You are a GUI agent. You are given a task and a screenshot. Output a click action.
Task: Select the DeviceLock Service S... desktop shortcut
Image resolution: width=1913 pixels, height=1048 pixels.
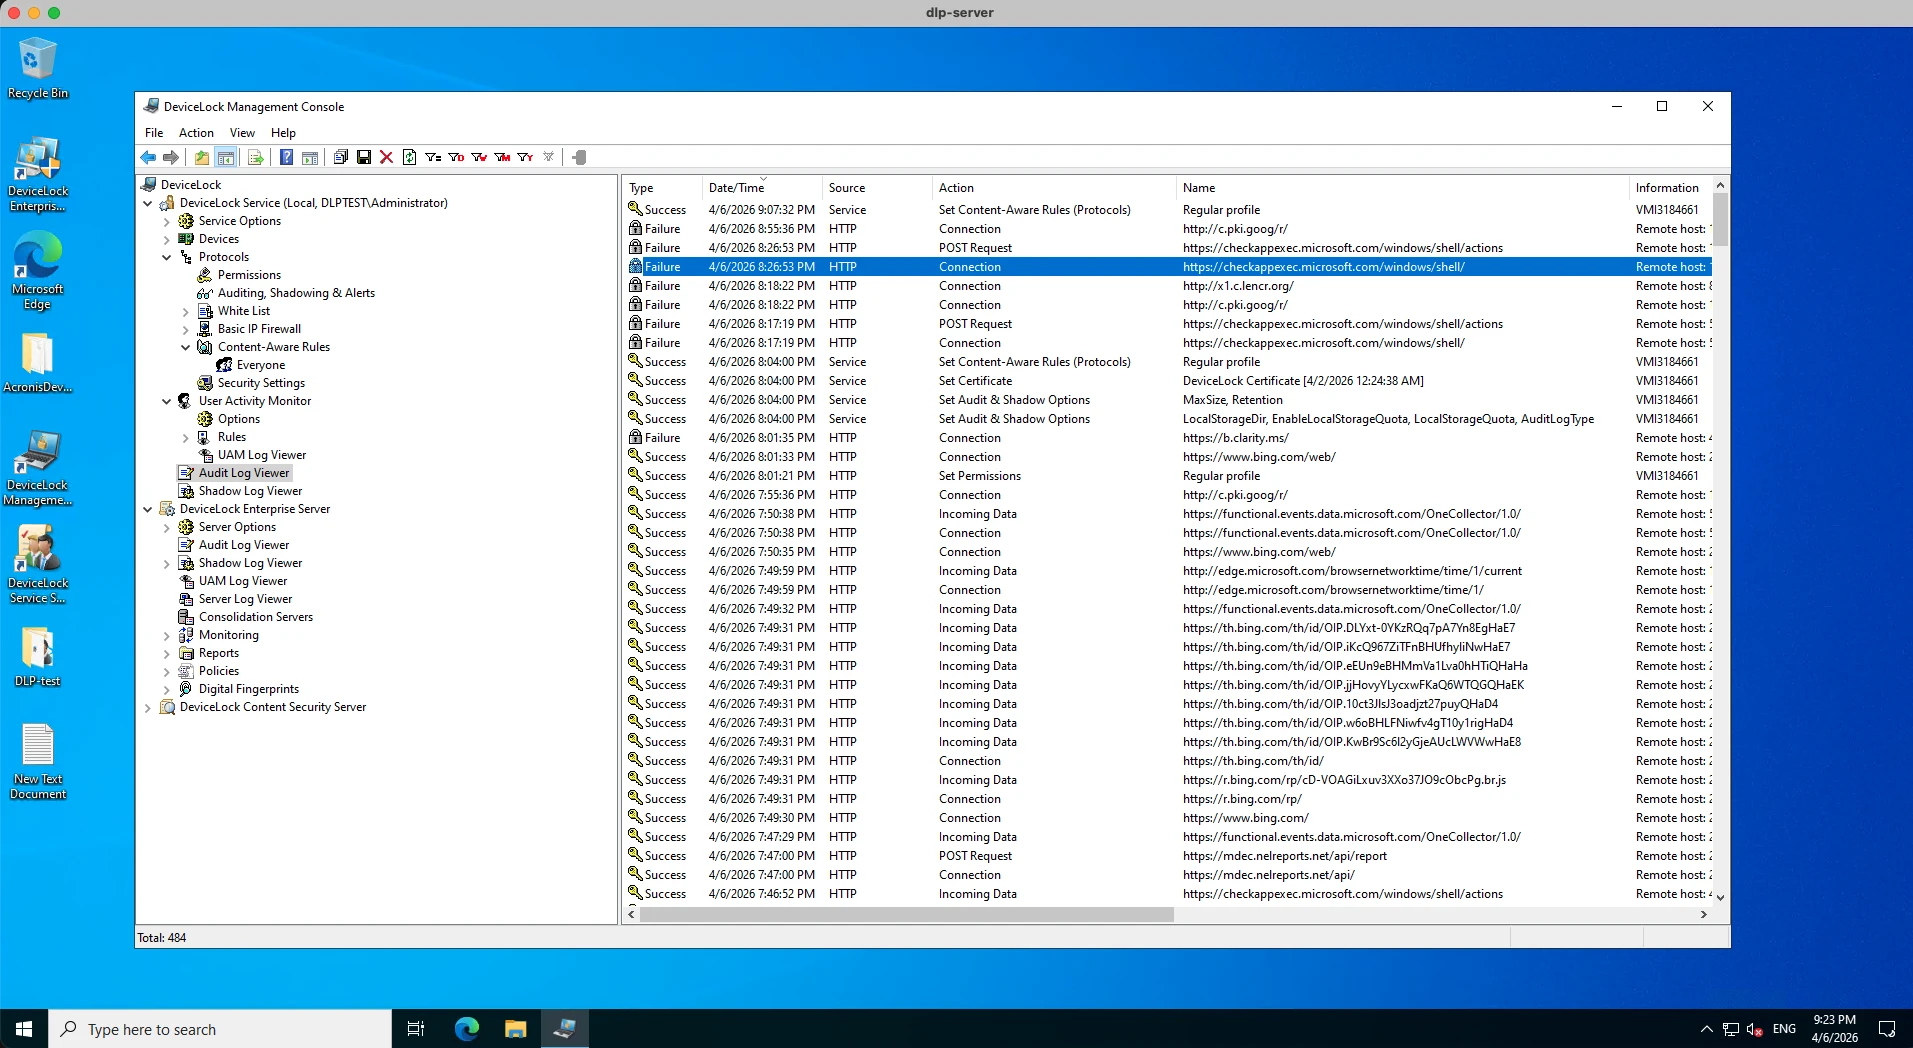click(x=38, y=565)
